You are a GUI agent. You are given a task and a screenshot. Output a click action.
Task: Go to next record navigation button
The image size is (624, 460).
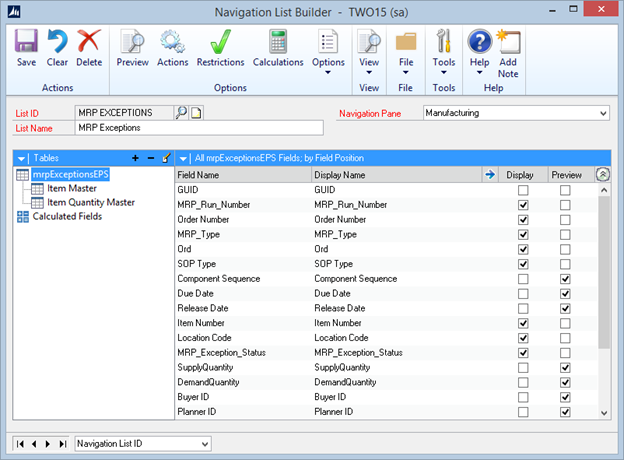pos(48,444)
